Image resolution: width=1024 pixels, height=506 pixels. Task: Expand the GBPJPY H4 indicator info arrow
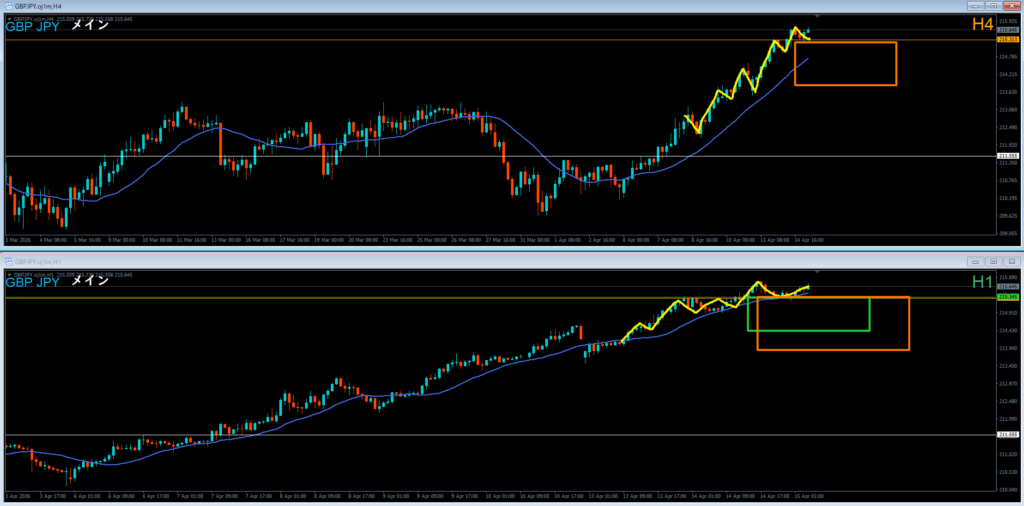[x=9, y=18]
